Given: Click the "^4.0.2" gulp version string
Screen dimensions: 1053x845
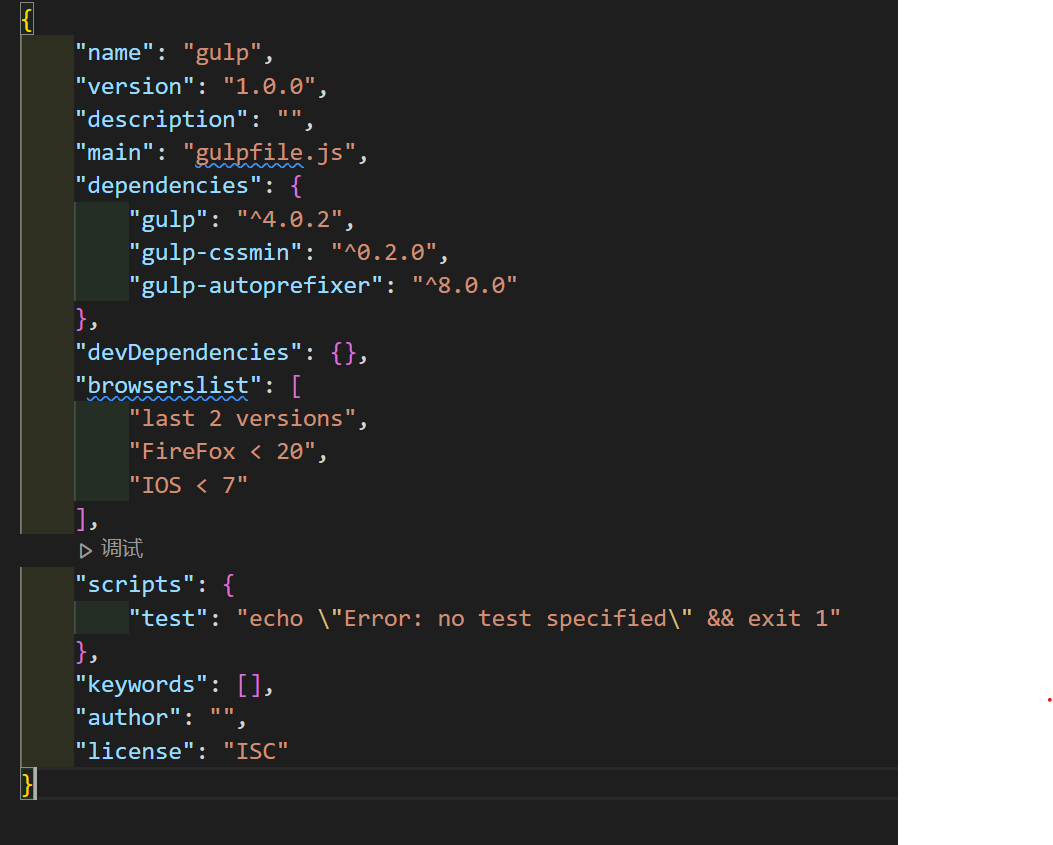Looking at the screenshot, I should (x=289, y=220).
